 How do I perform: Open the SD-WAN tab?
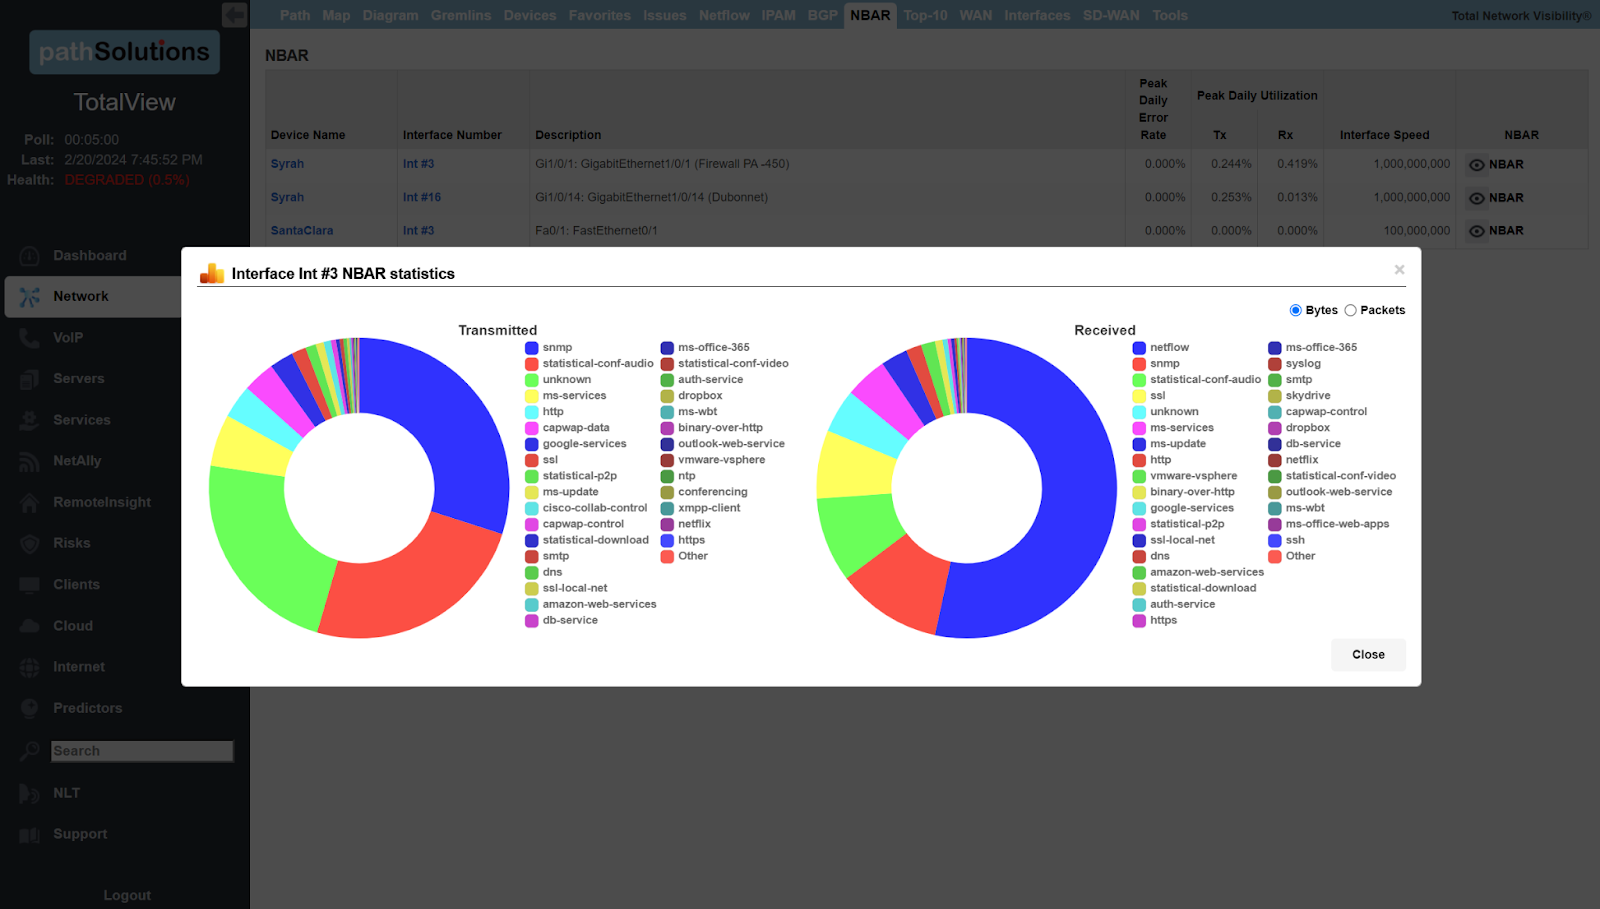pyautogui.click(x=1110, y=15)
